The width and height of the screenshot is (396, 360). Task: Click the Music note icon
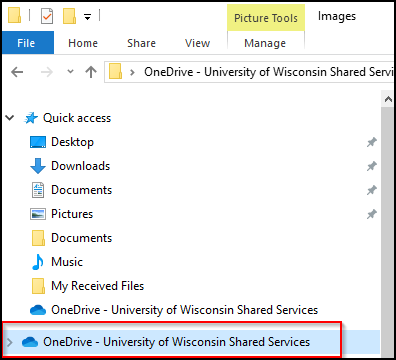tap(38, 262)
